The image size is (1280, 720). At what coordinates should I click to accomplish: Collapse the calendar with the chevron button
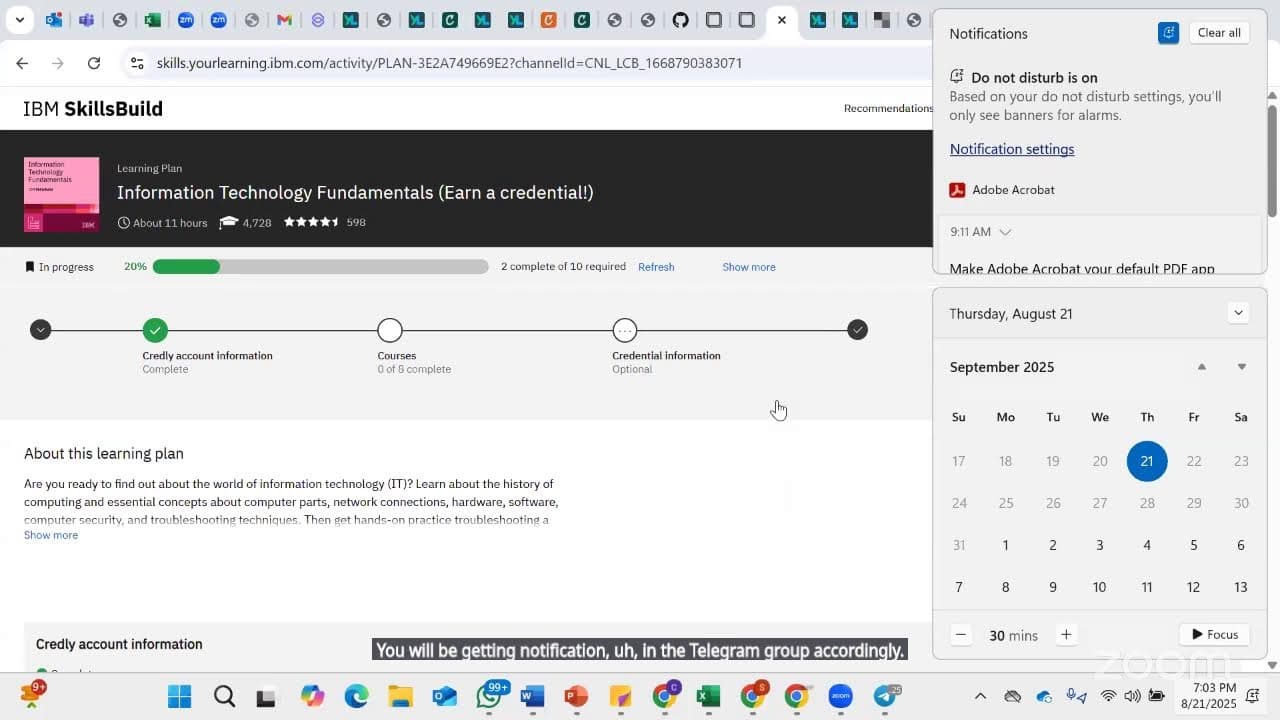tap(1238, 313)
